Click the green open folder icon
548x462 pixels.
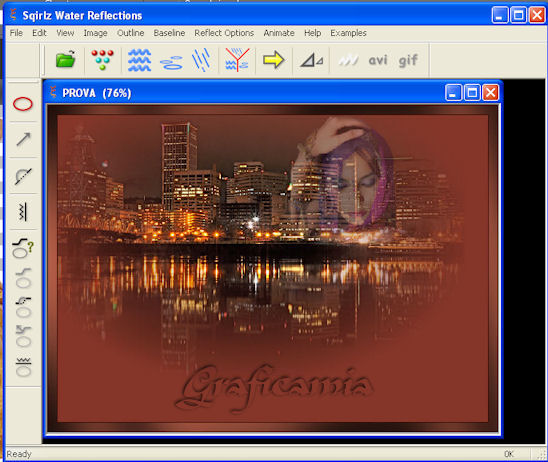coord(66,59)
